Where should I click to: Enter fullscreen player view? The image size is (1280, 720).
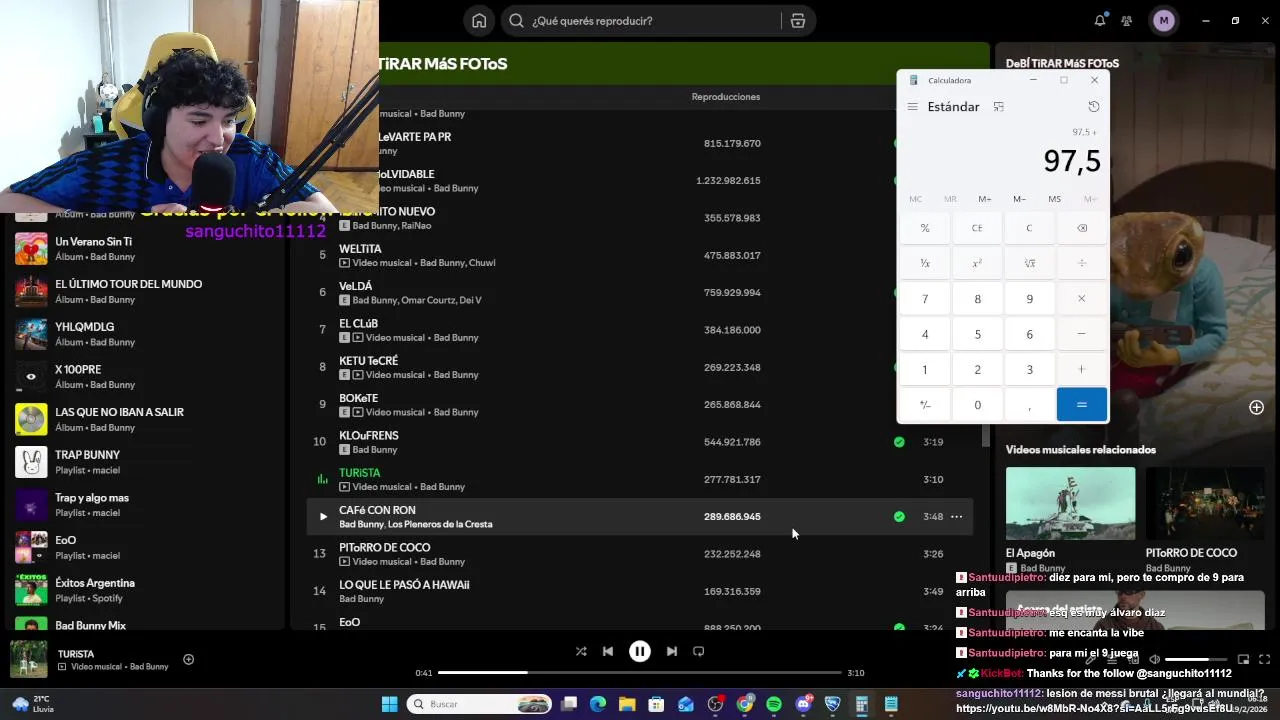pyautogui.click(x=1264, y=660)
